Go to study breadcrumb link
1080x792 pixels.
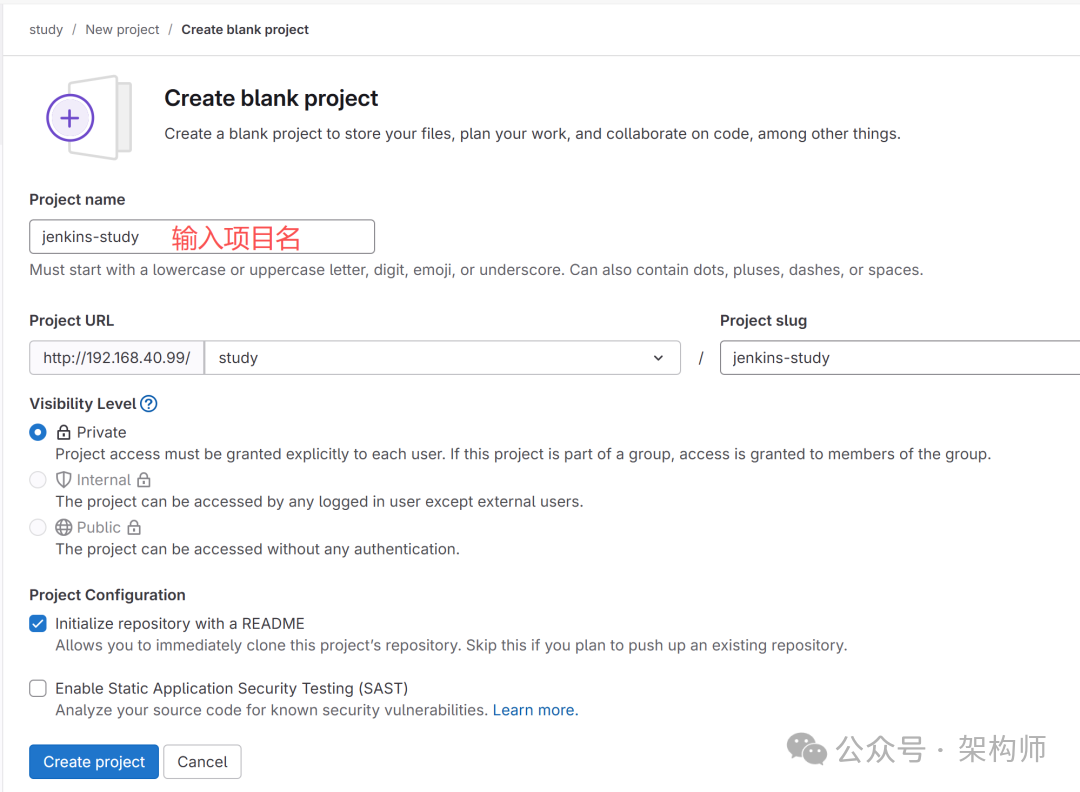point(46,30)
